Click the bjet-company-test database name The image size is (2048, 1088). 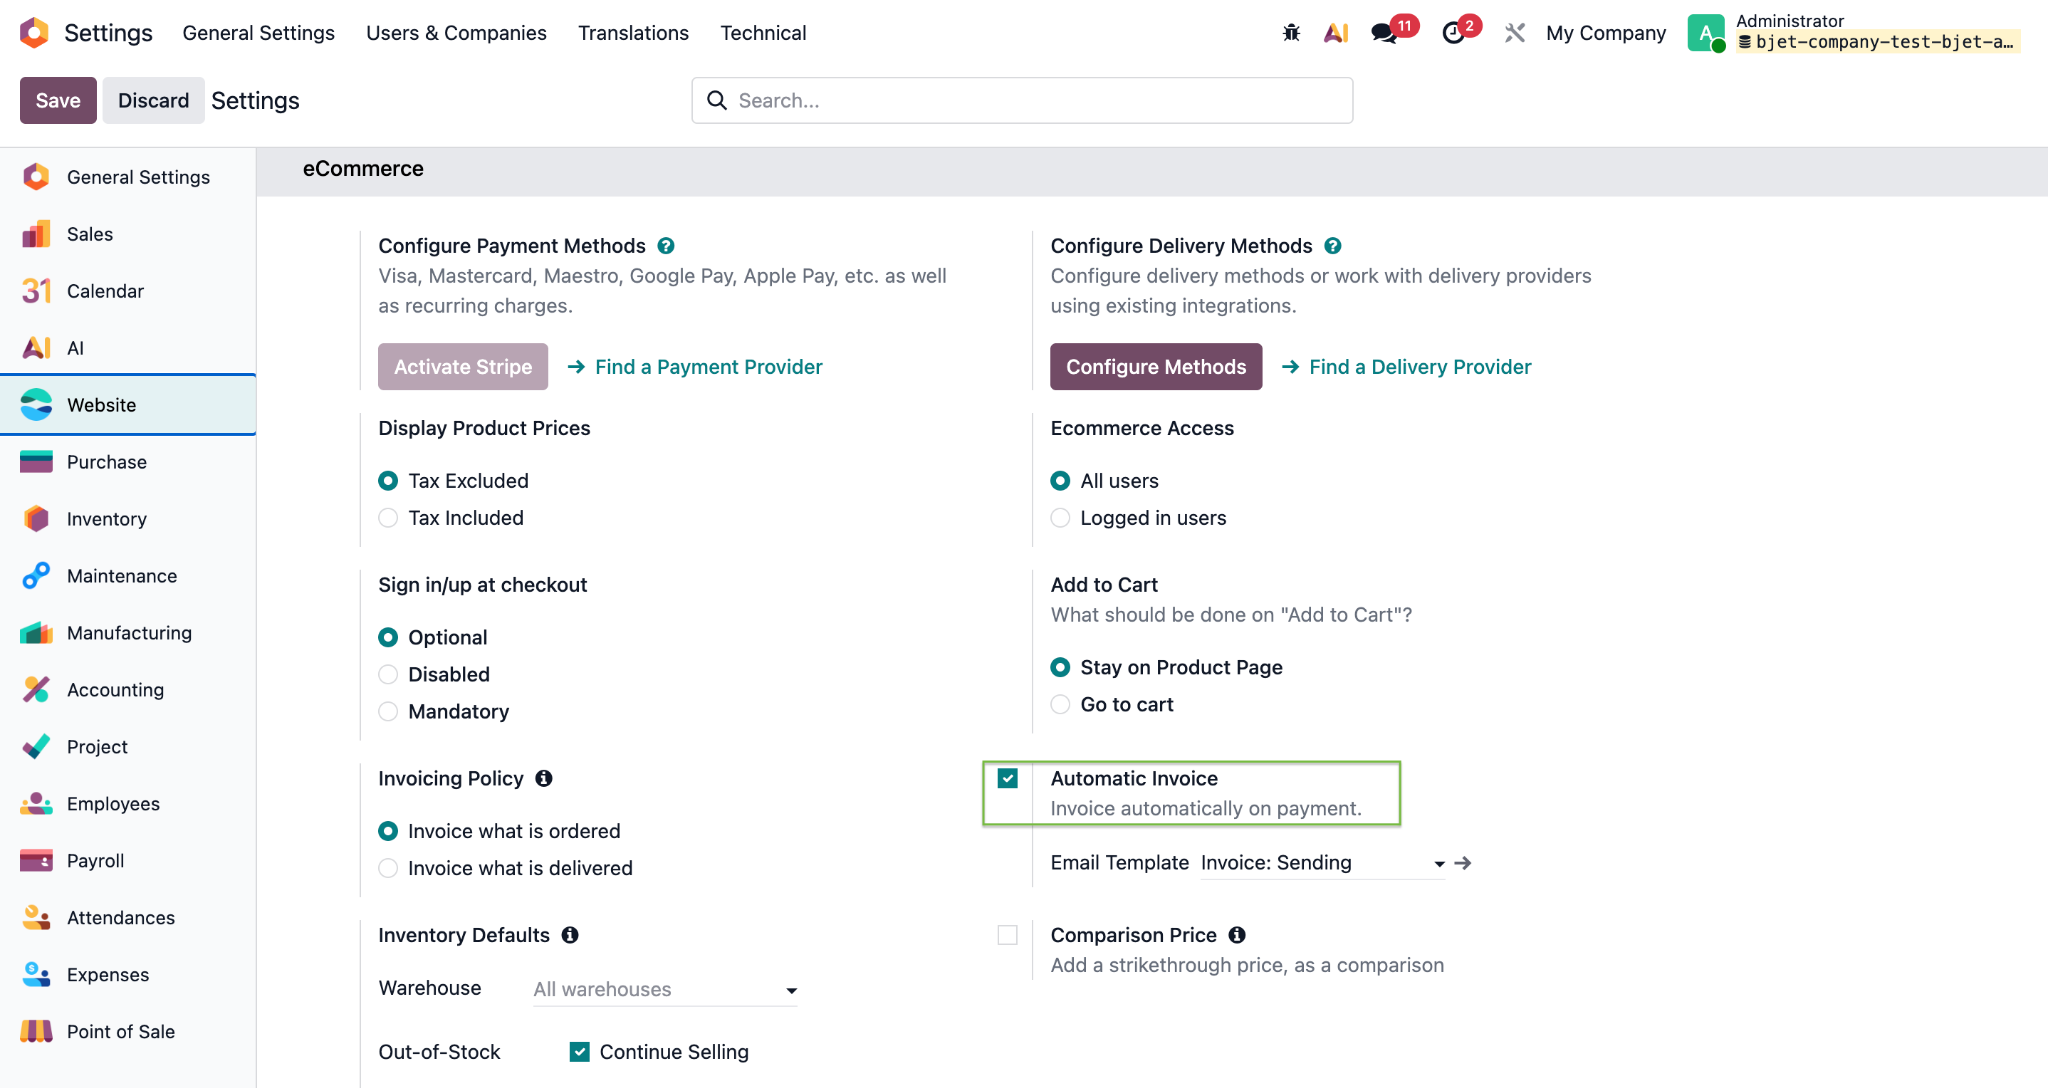pos(1878,42)
